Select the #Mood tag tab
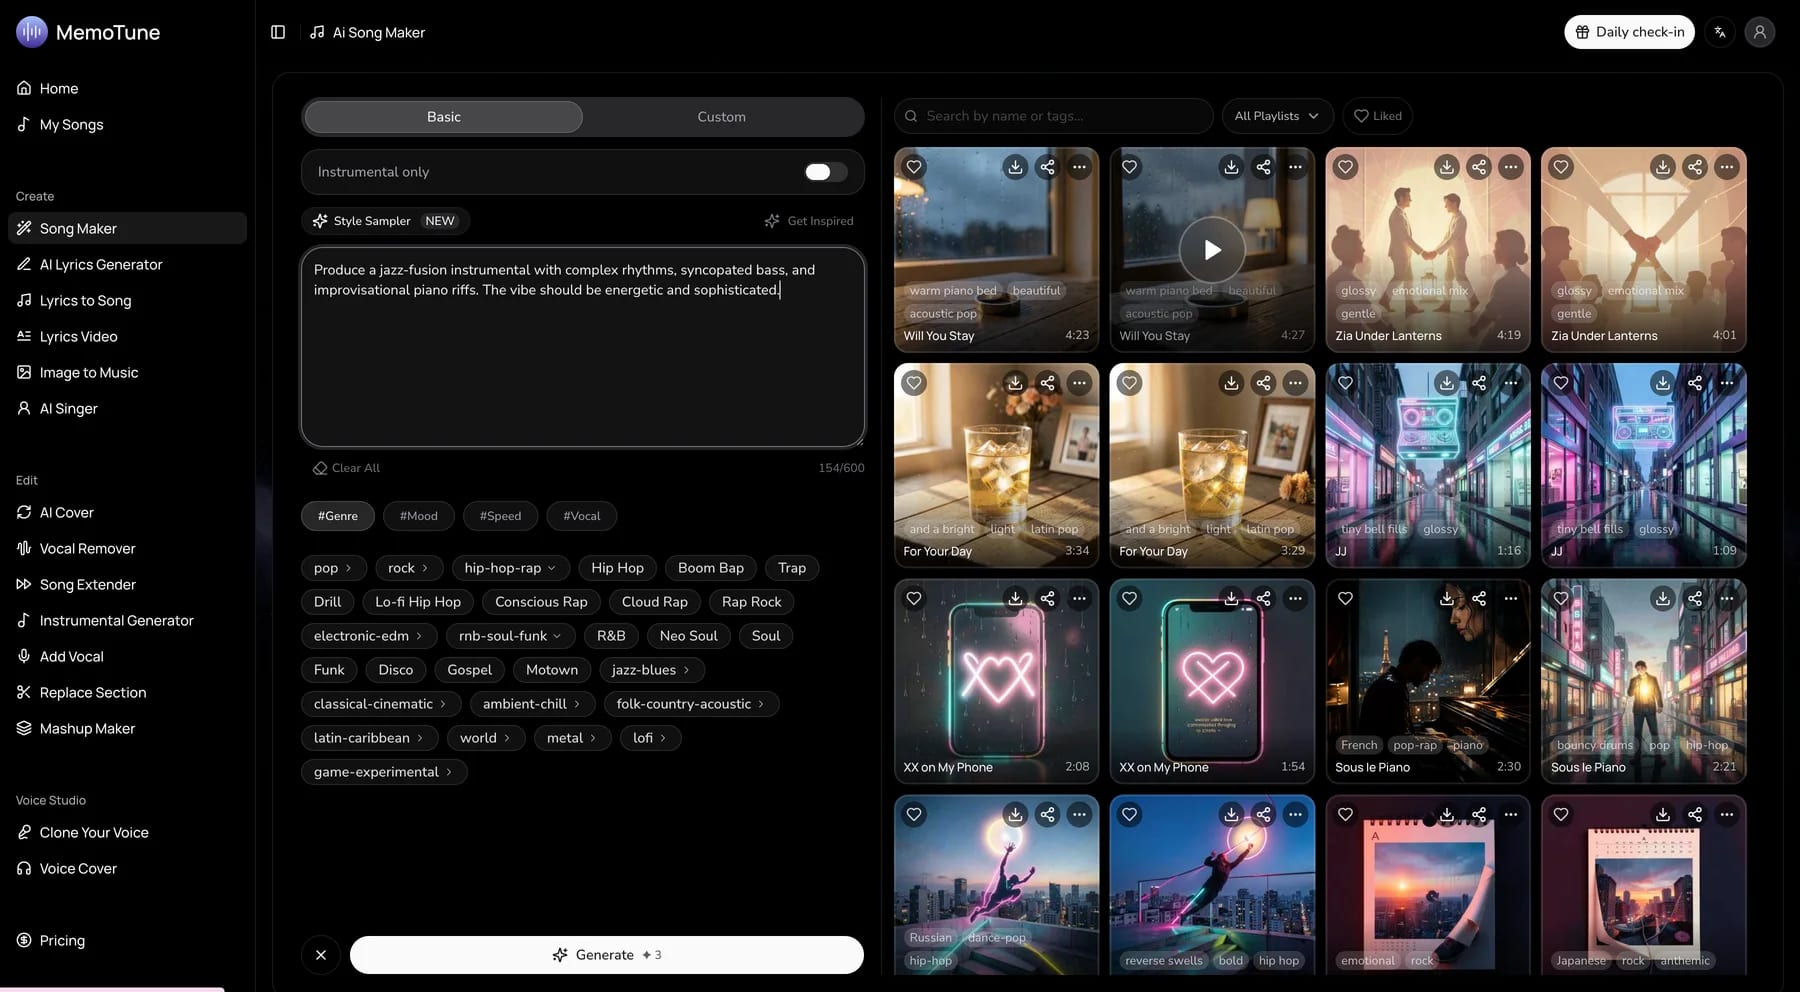The height and width of the screenshot is (992, 1800). point(418,516)
